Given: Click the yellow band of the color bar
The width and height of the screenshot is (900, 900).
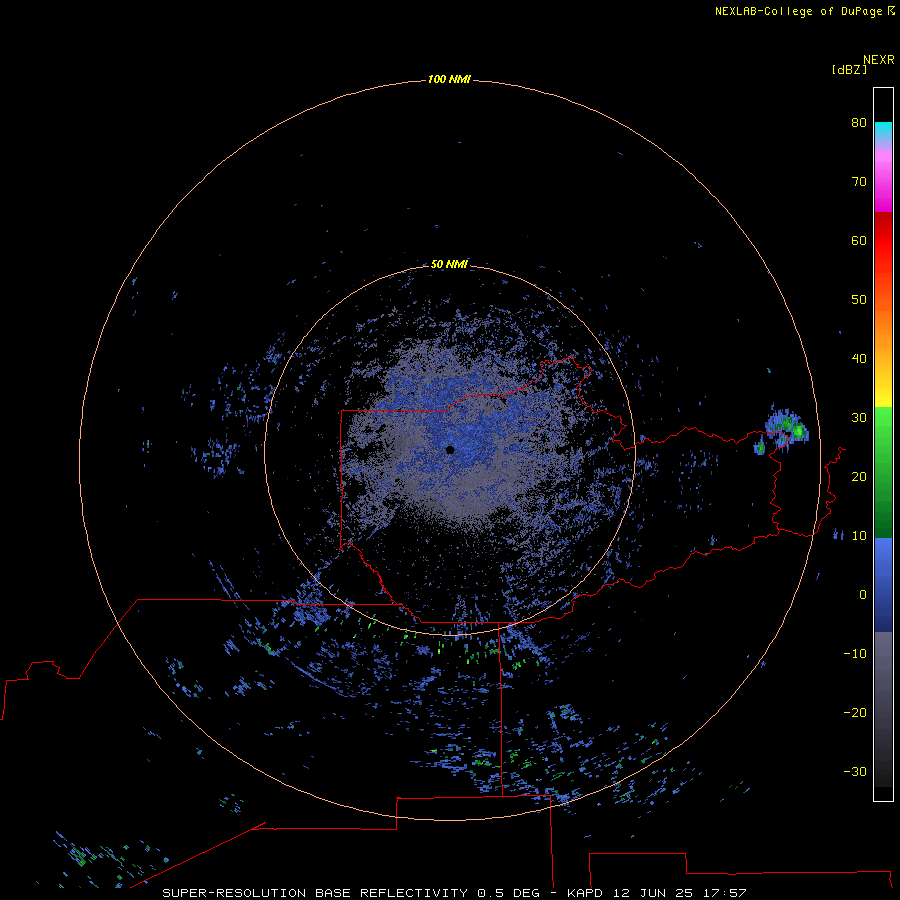Looking at the screenshot, I should click(x=883, y=396).
